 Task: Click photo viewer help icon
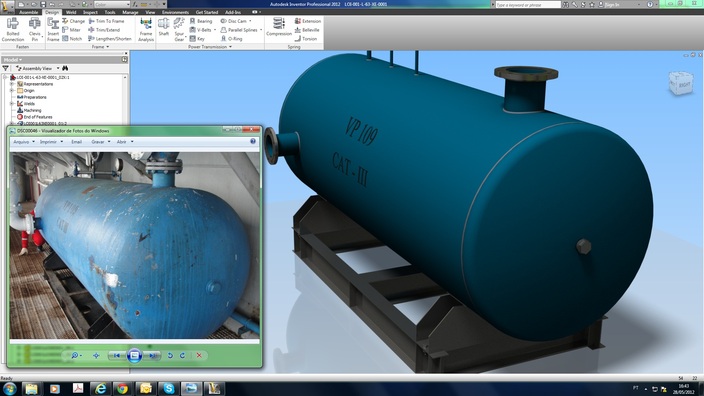pyautogui.click(x=253, y=141)
